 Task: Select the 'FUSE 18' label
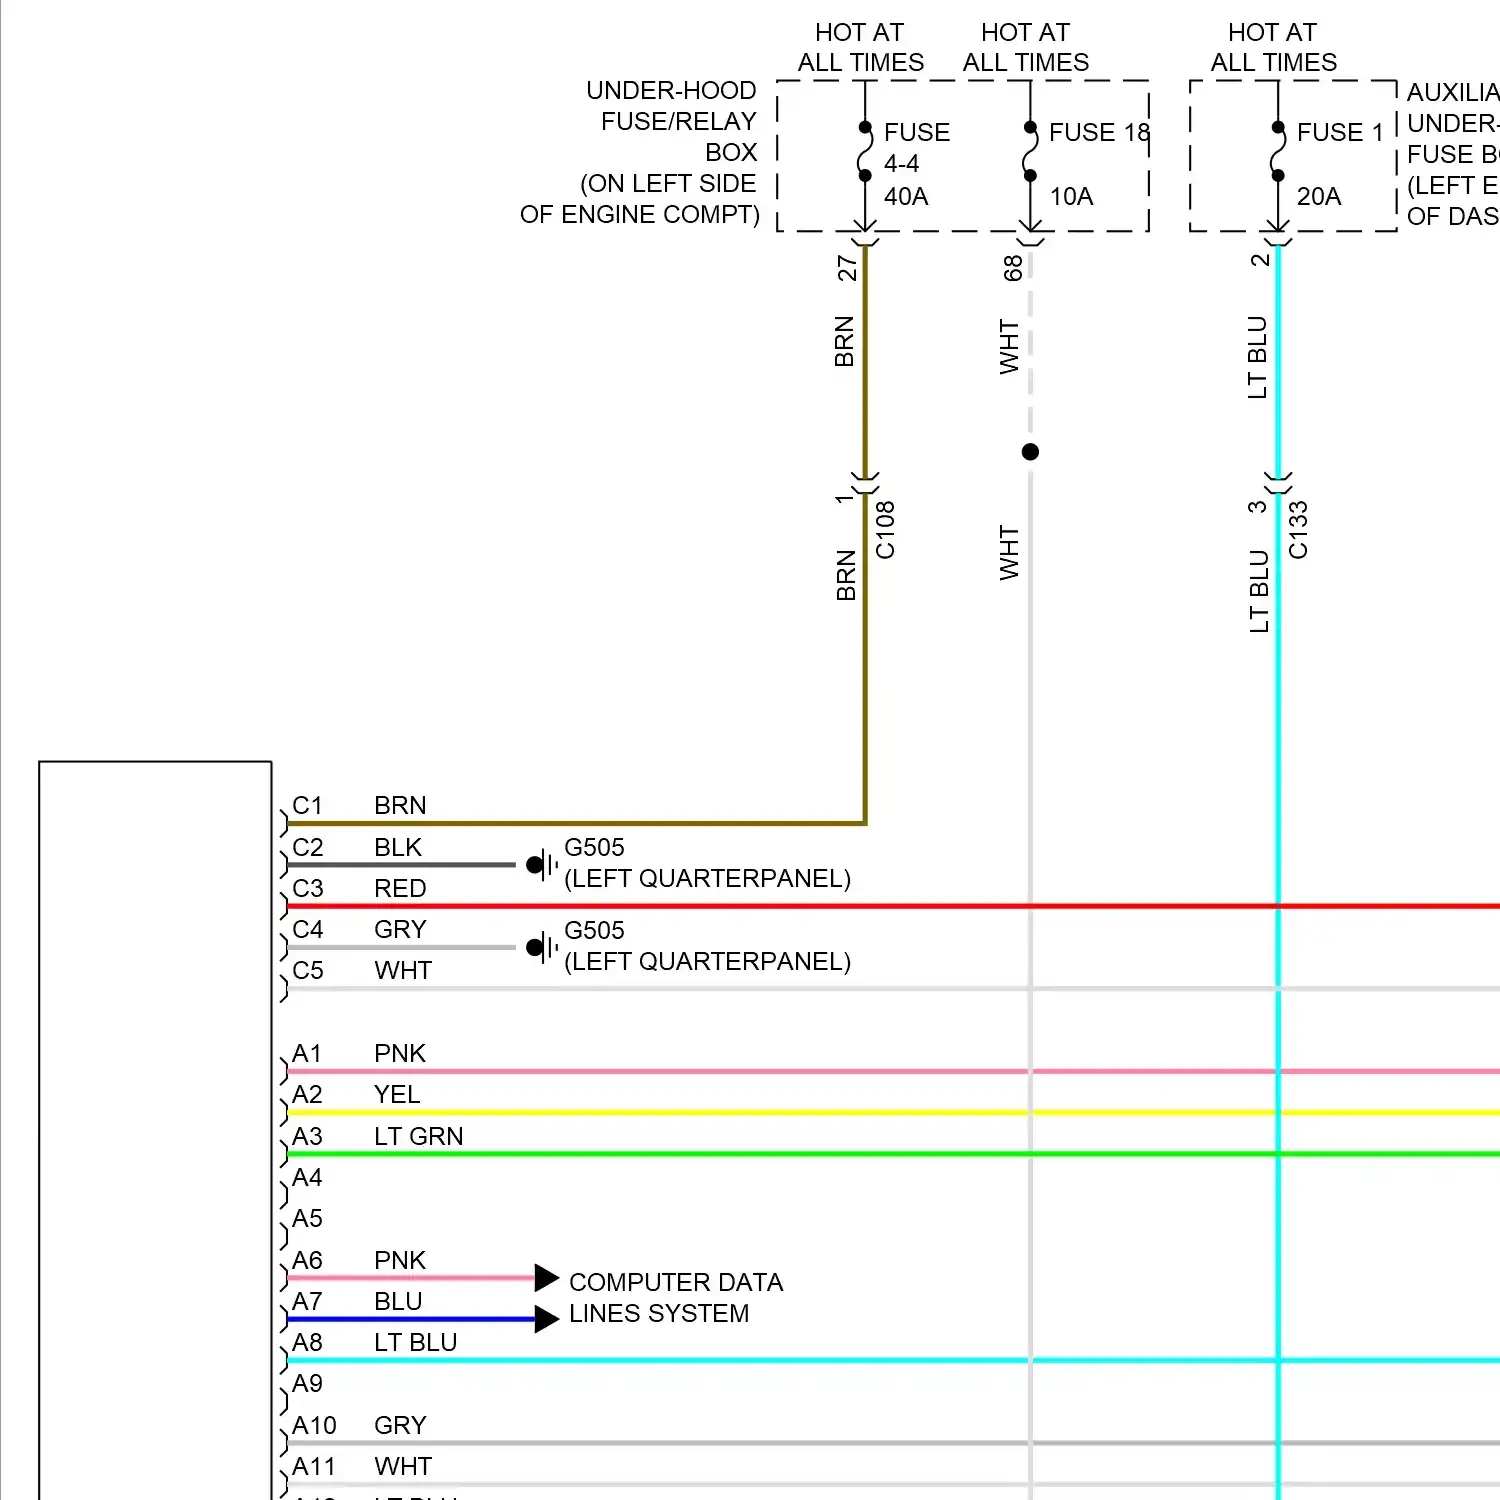pyautogui.click(x=1099, y=132)
